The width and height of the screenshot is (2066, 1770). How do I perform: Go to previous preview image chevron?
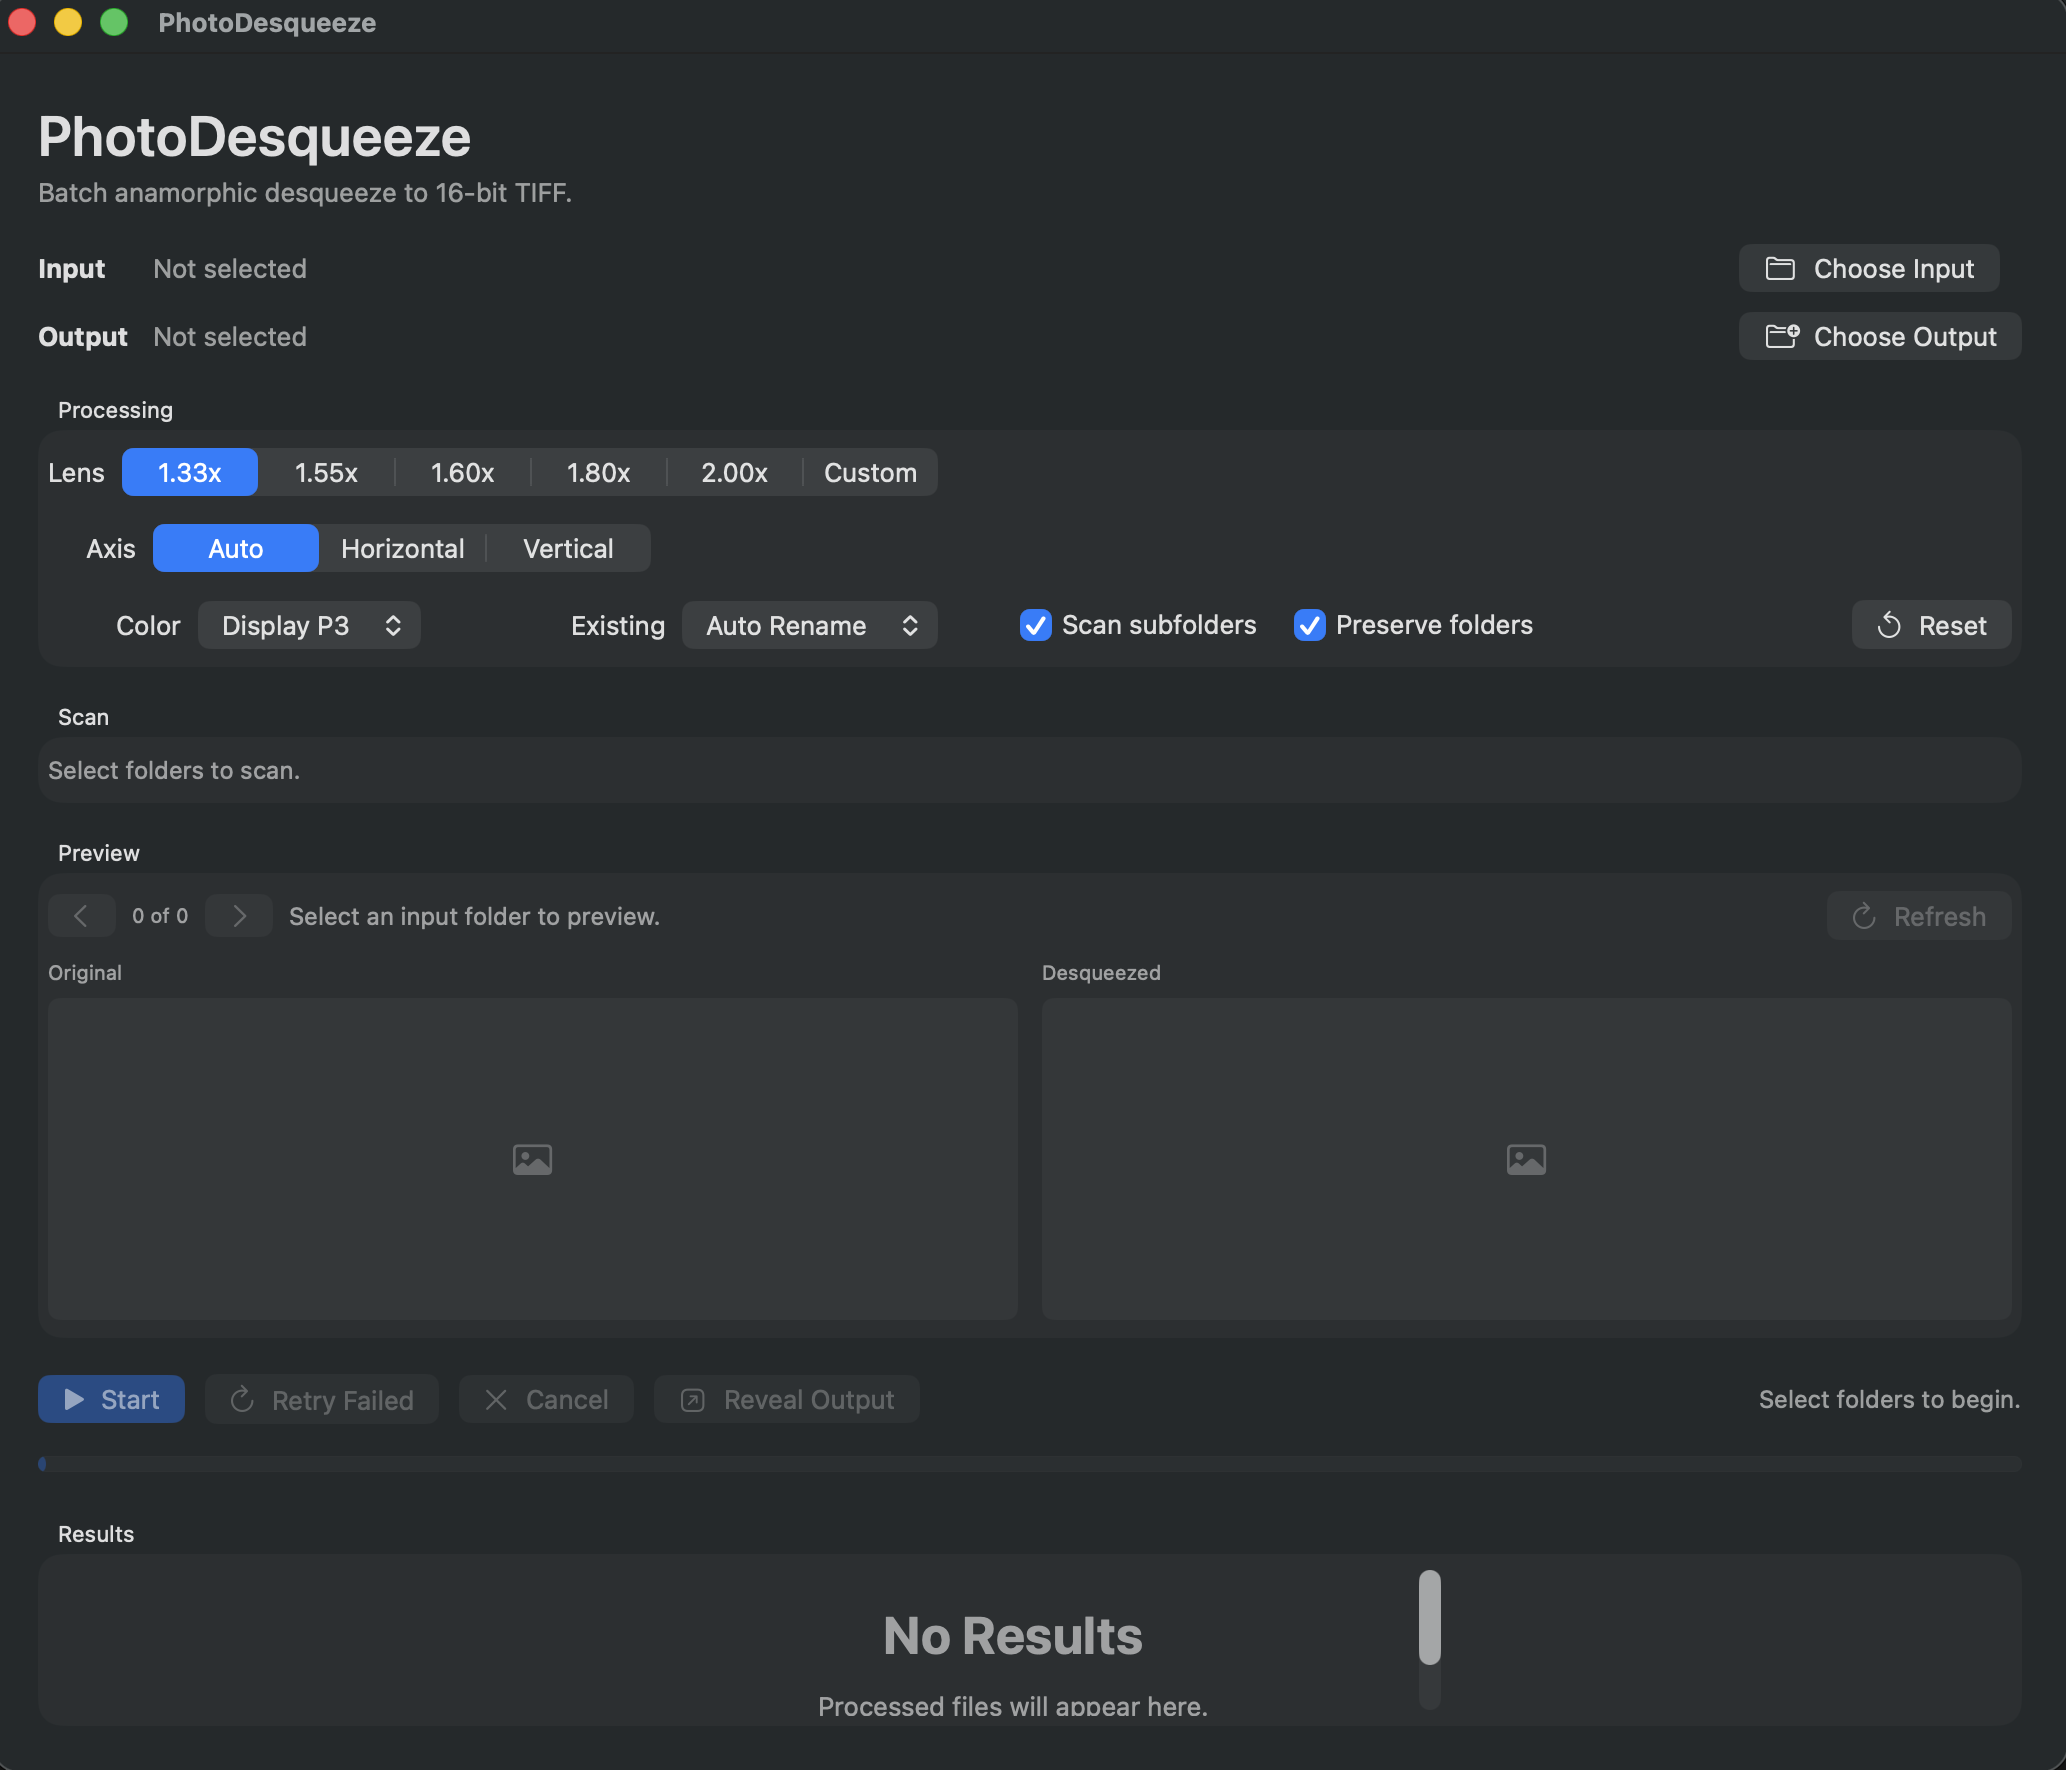(81, 916)
